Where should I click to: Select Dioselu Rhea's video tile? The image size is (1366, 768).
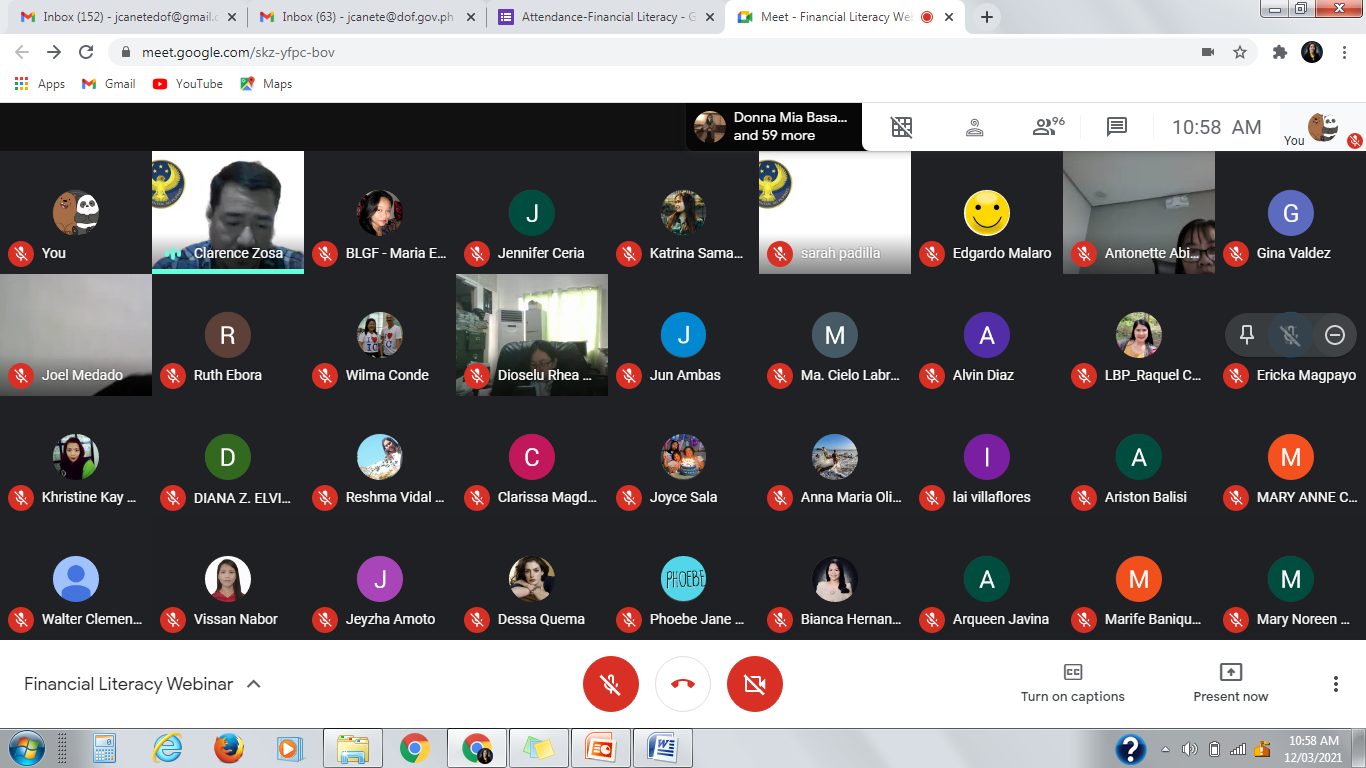[532, 335]
